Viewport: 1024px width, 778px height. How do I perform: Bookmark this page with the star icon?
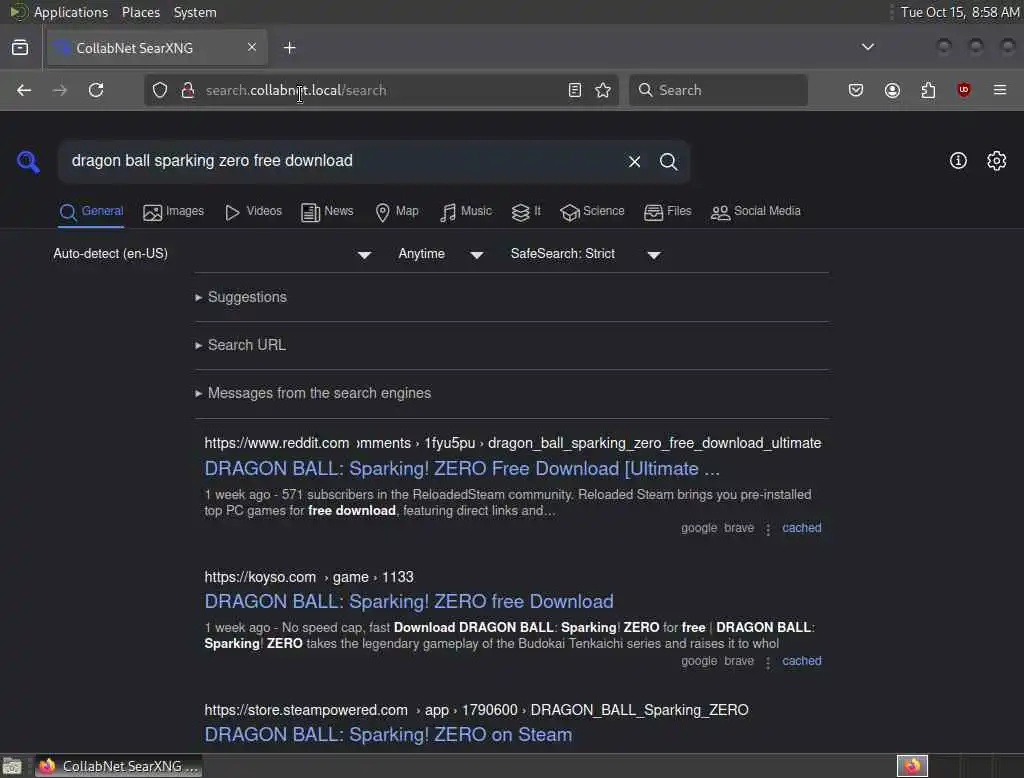[603, 90]
